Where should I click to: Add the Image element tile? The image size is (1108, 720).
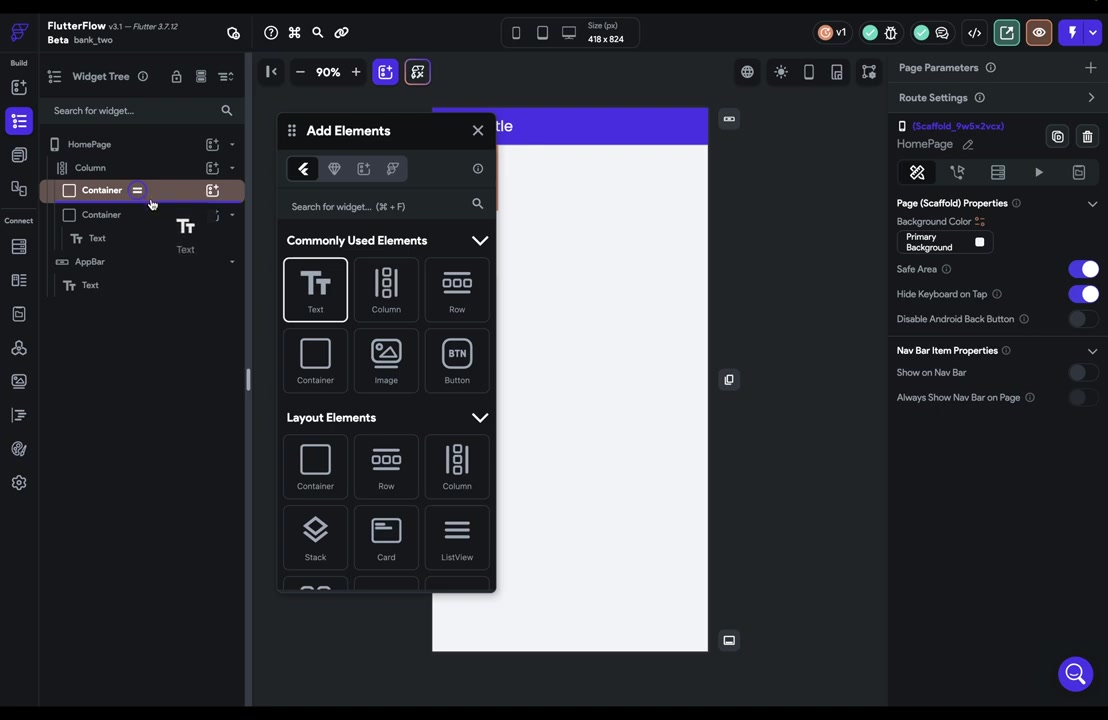[x=386, y=360]
